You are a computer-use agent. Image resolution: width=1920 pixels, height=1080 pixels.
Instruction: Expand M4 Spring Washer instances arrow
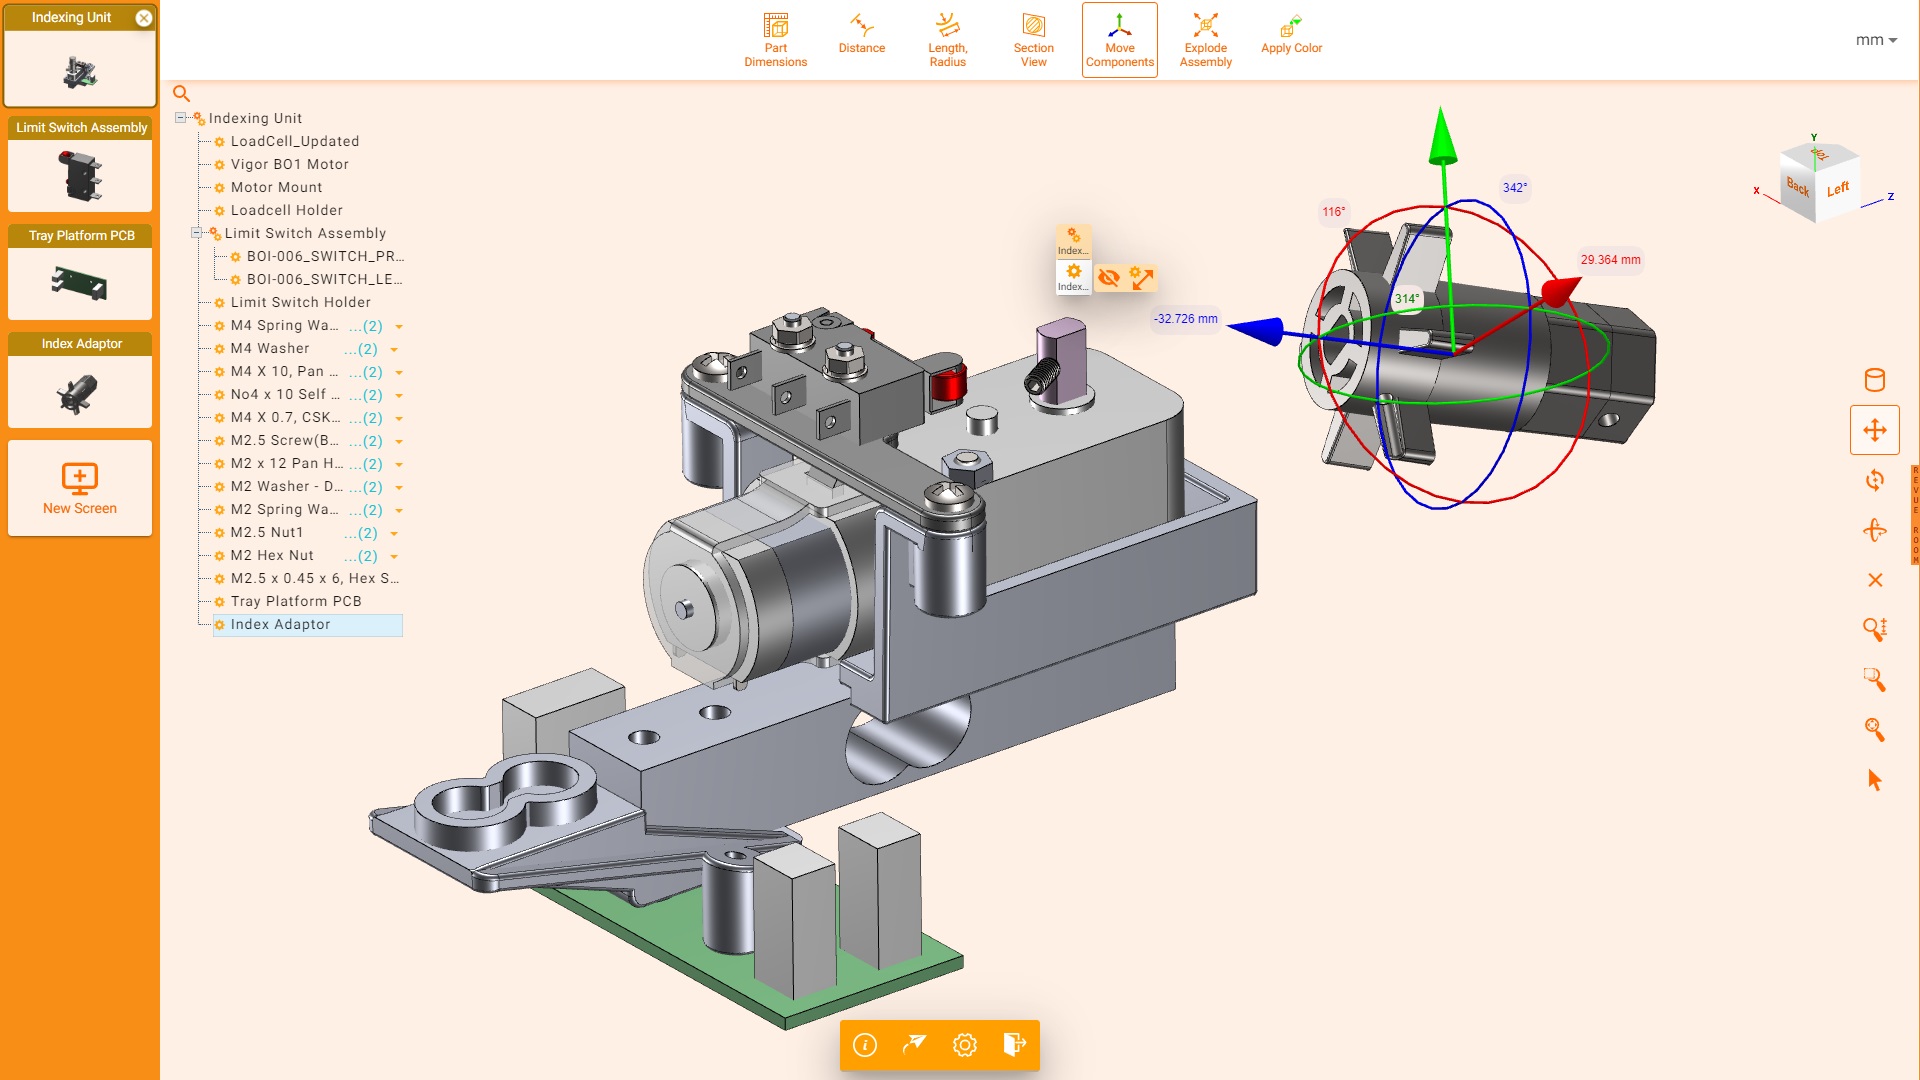tap(399, 327)
